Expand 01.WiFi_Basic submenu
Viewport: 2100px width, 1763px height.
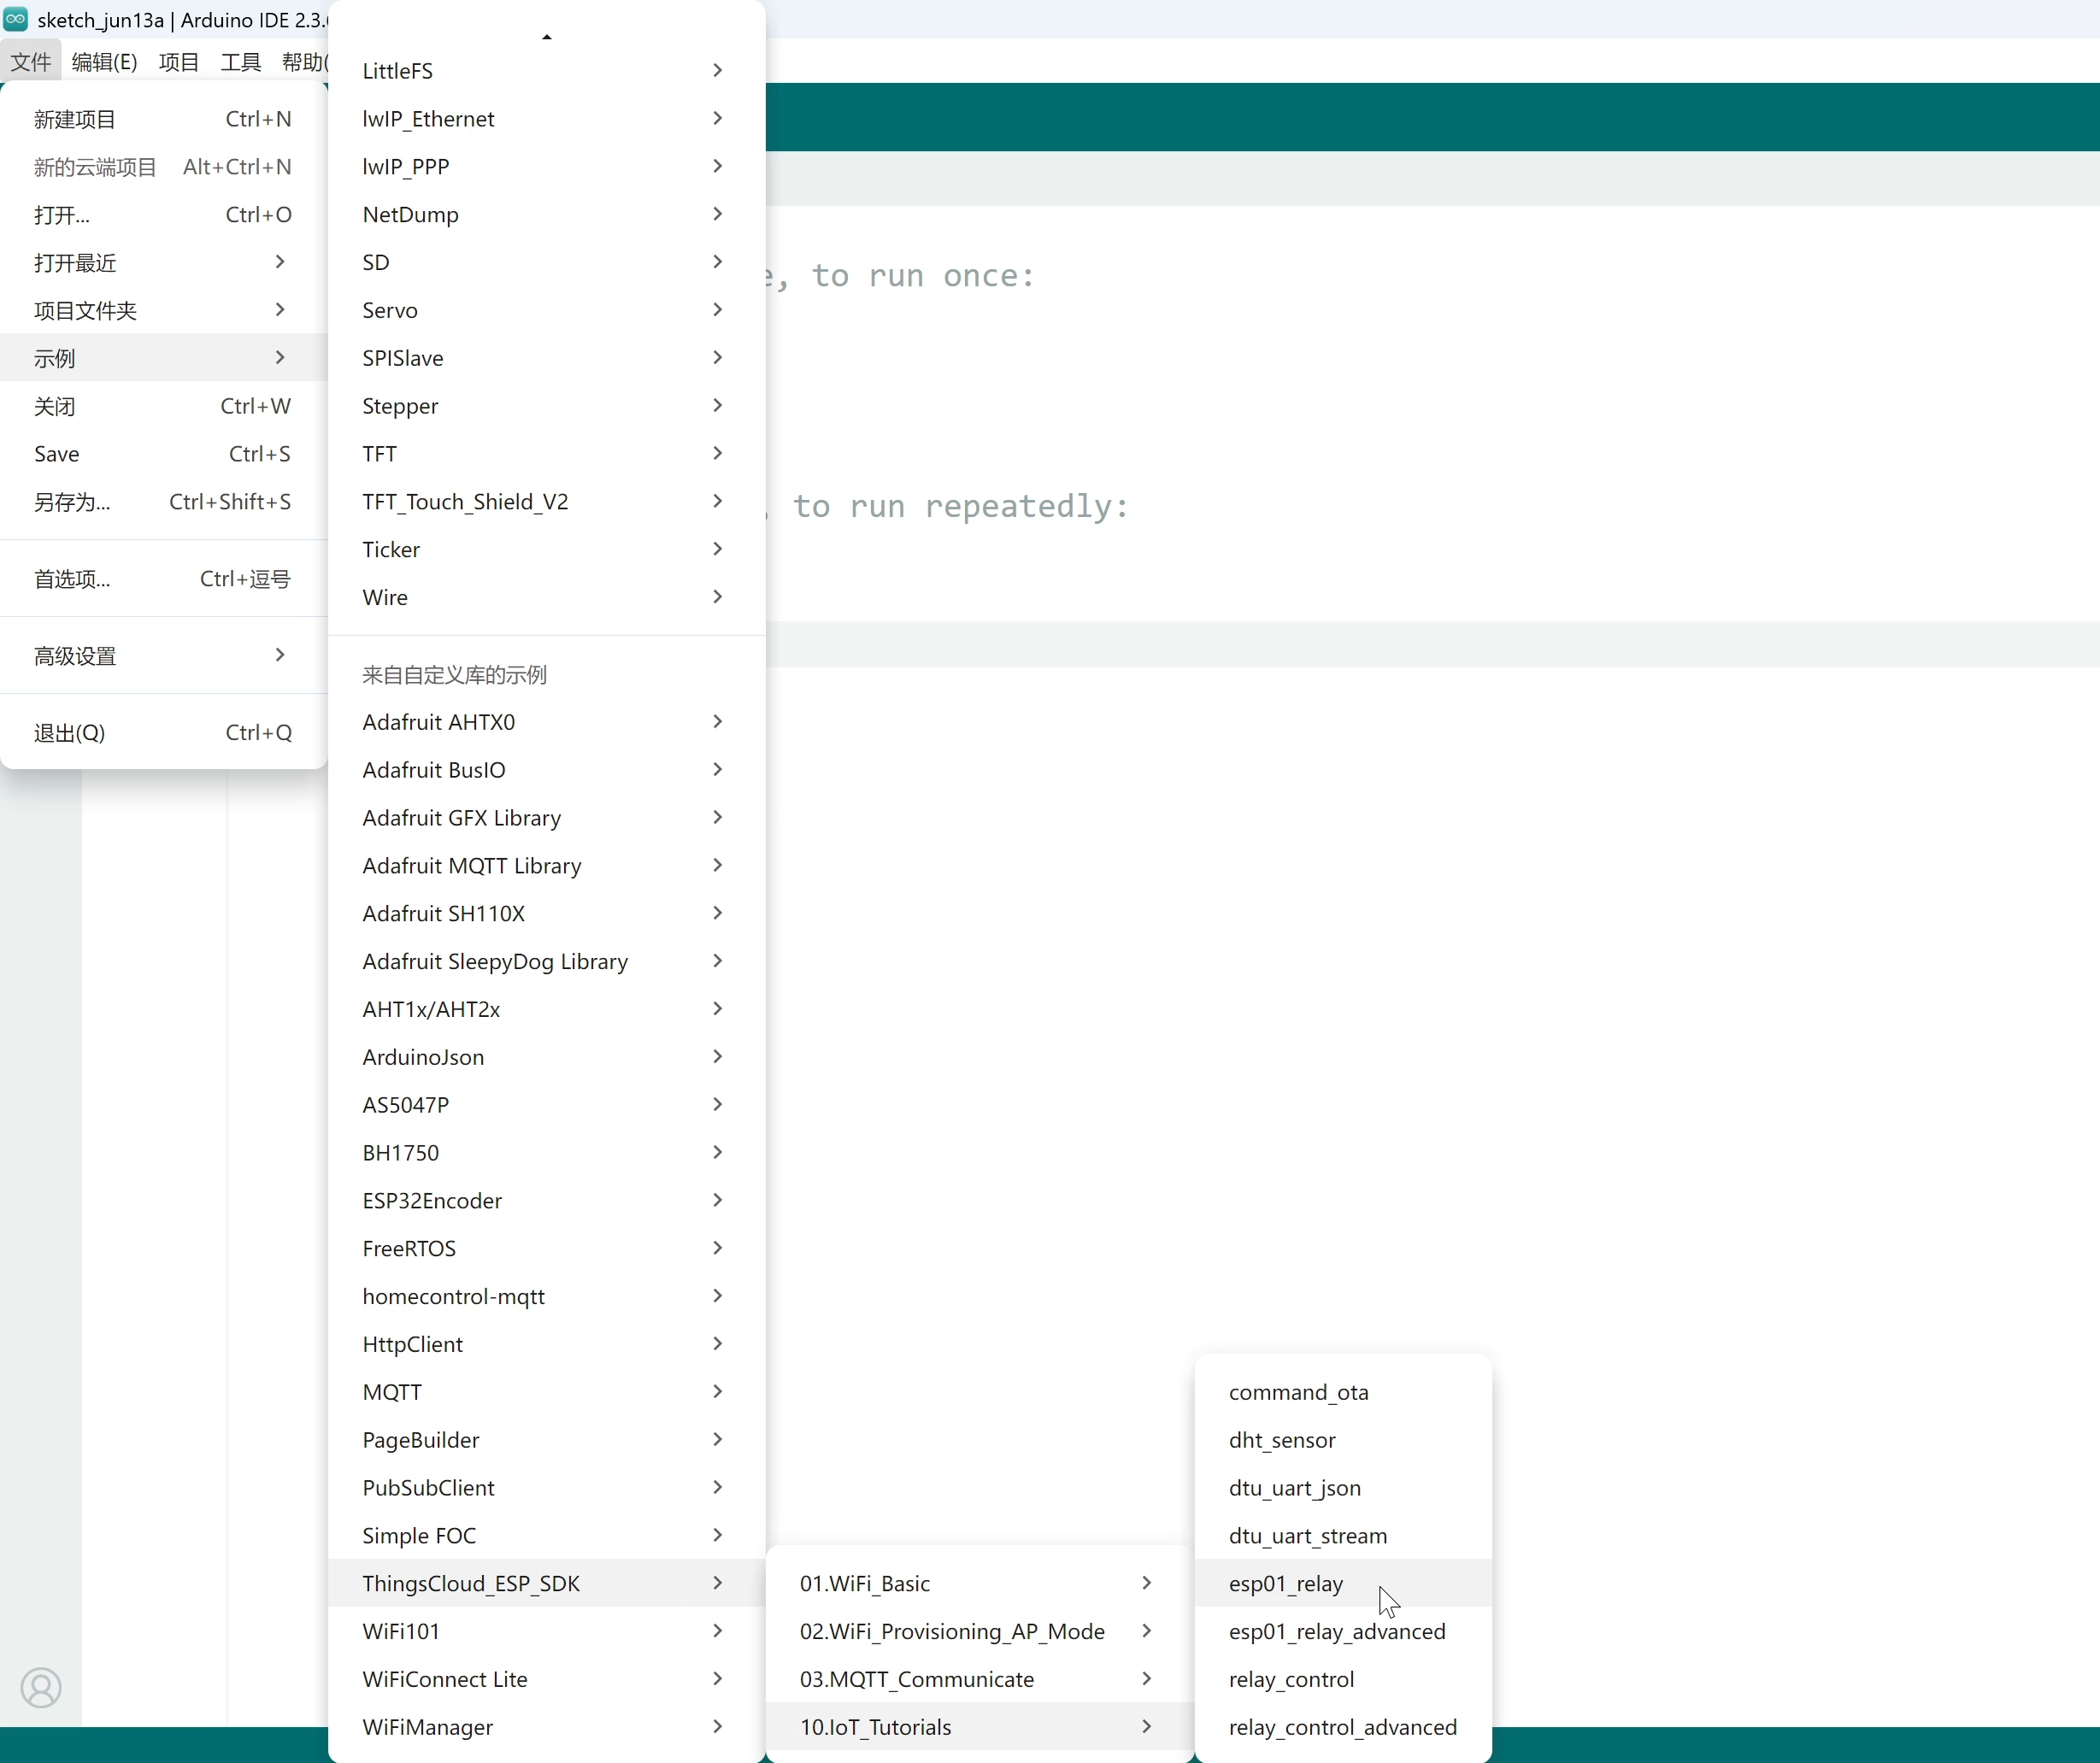coord(980,1584)
